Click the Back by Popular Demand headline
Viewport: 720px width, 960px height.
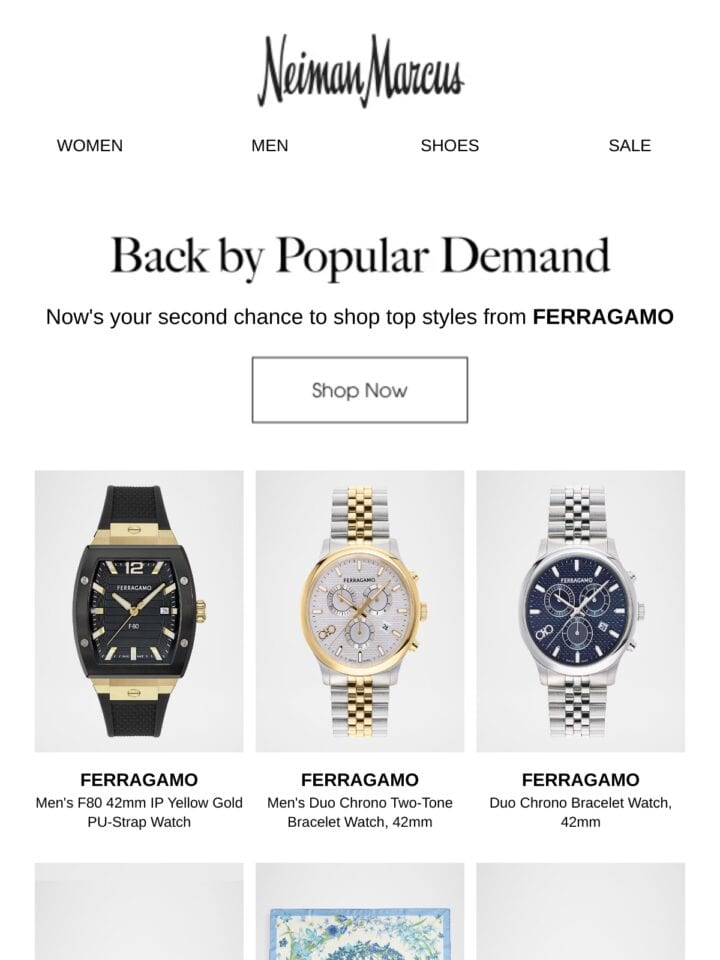pos(360,256)
